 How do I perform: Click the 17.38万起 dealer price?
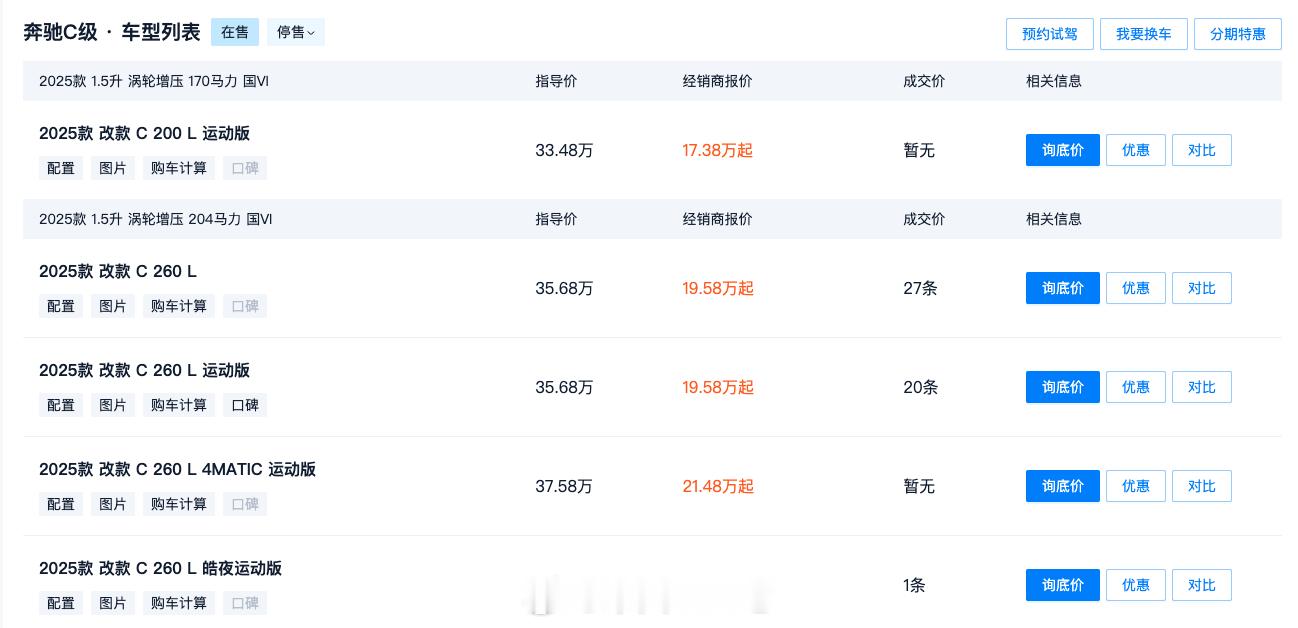pos(718,150)
